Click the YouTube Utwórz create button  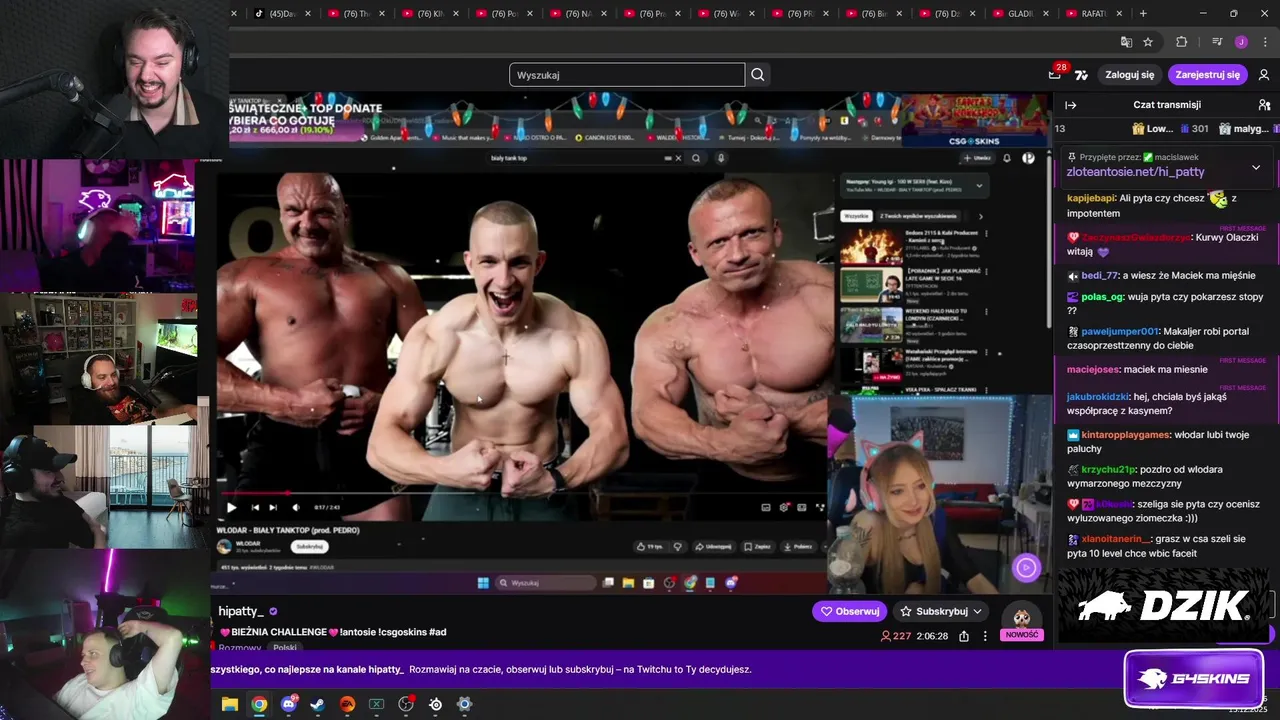pos(977,158)
